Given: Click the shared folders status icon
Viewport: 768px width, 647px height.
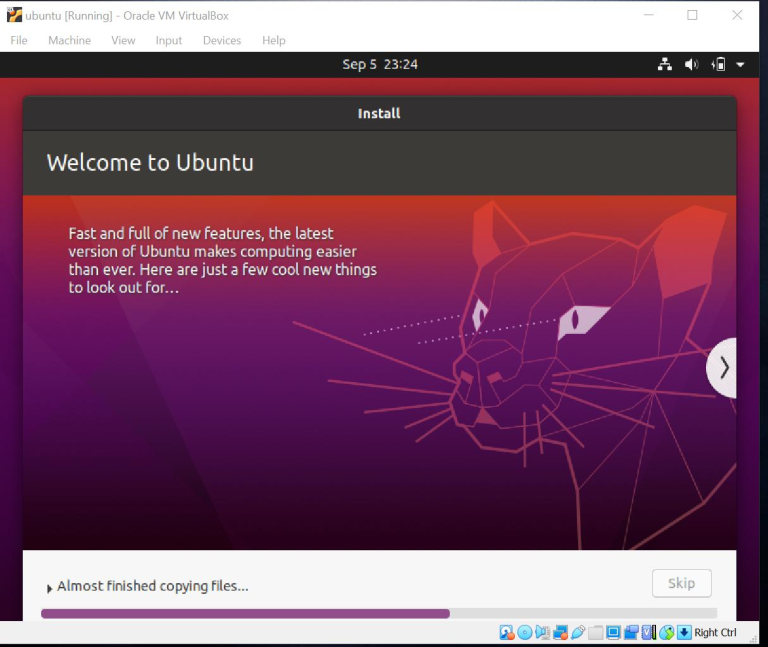Looking at the screenshot, I should tap(596, 633).
